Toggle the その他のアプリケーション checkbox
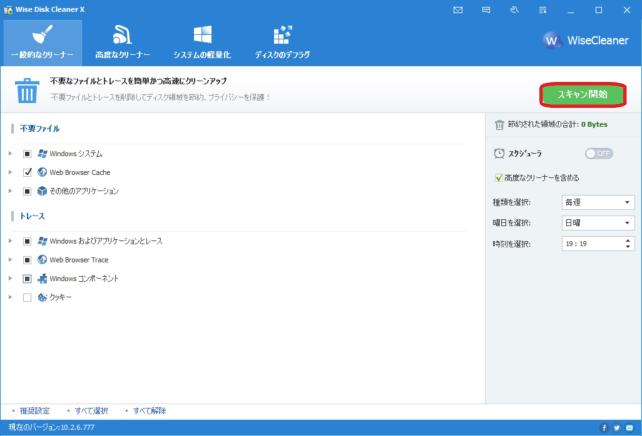 (27, 191)
